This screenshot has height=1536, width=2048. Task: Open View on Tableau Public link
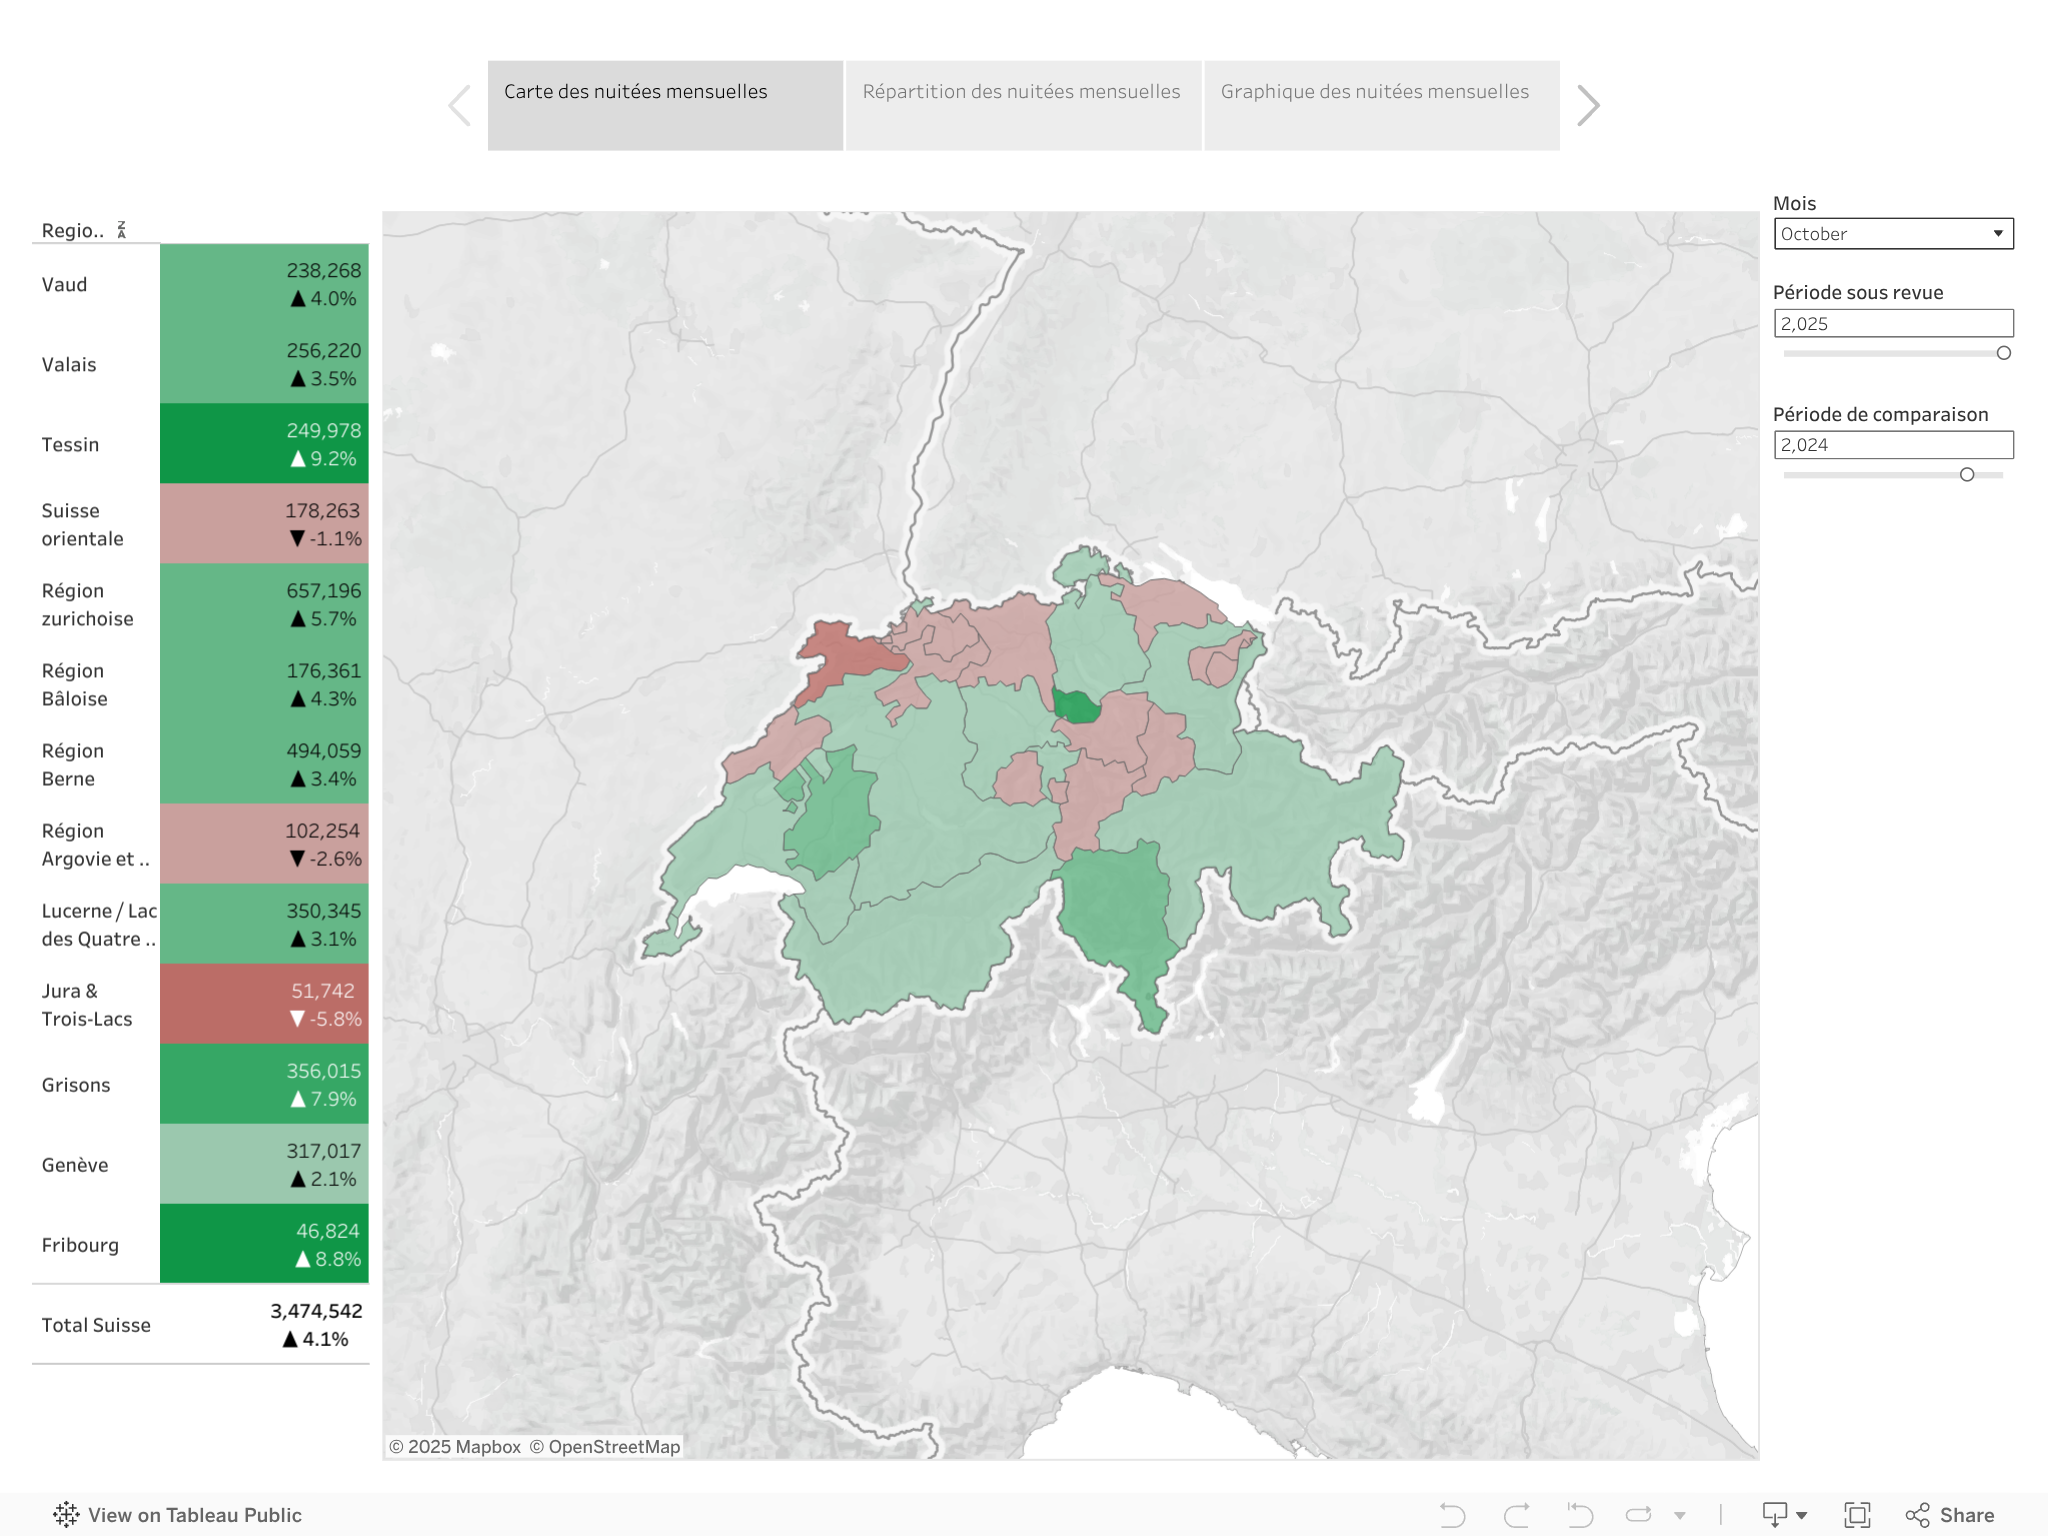click(x=194, y=1515)
